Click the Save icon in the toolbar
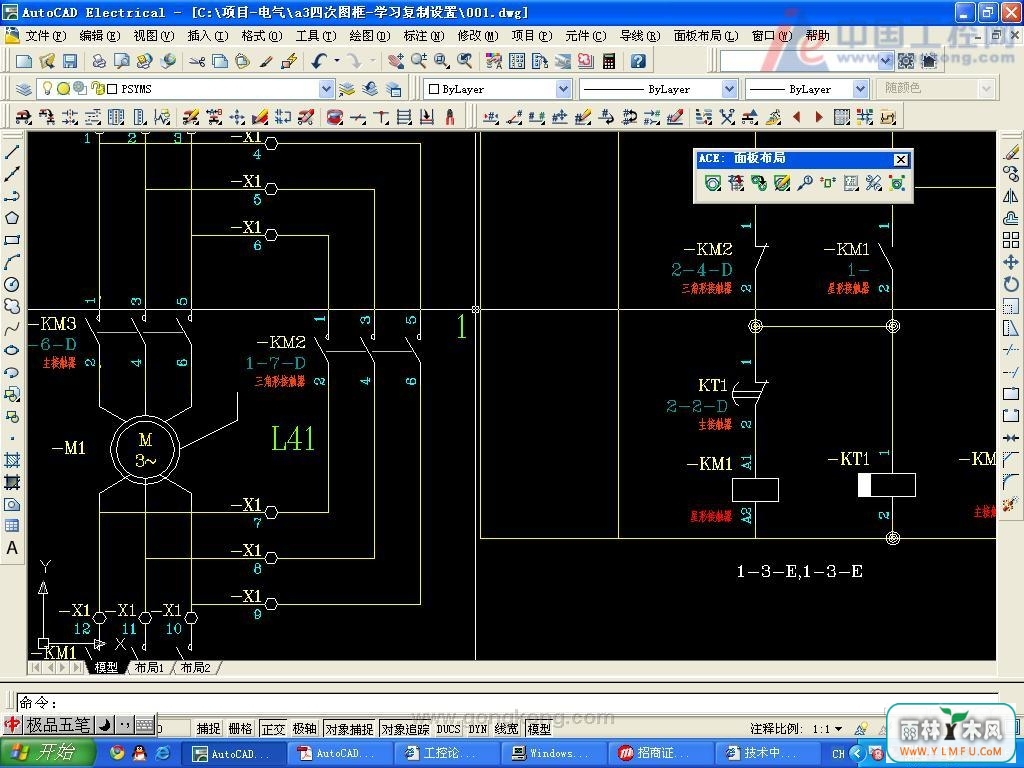Viewport: 1024px width, 768px height. 69,61
